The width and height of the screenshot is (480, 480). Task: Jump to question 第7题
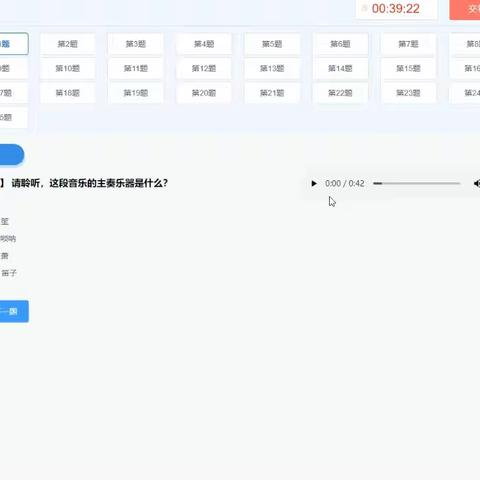pos(408,44)
